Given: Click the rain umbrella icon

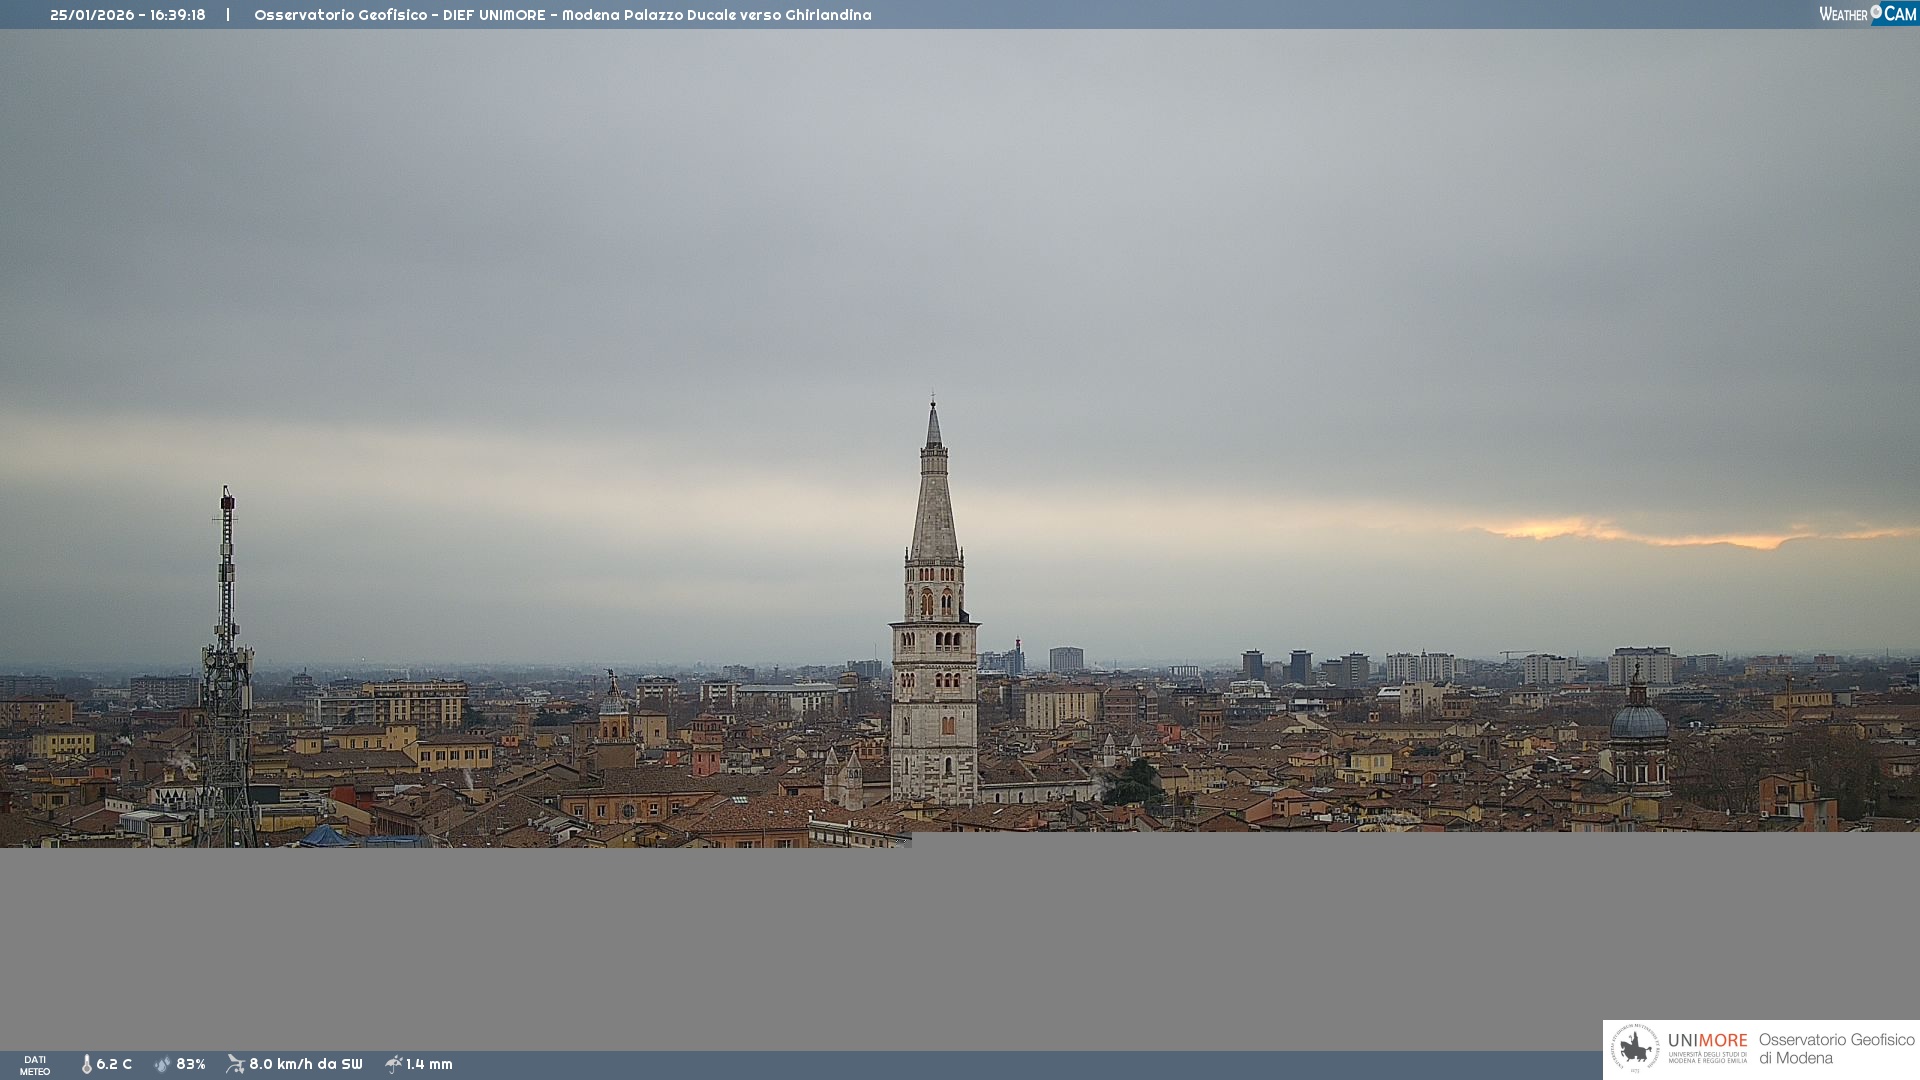Looking at the screenshot, I should [x=393, y=1064].
